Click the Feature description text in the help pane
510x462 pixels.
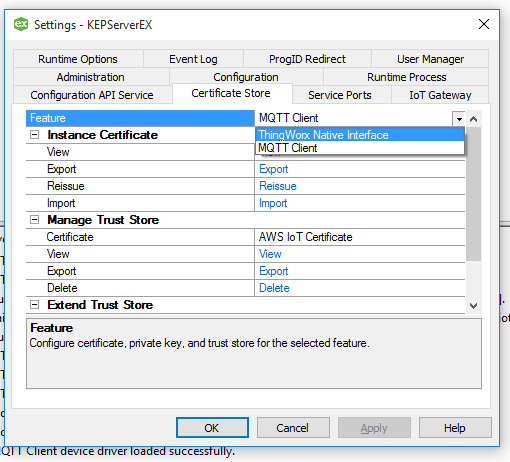[x=199, y=343]
